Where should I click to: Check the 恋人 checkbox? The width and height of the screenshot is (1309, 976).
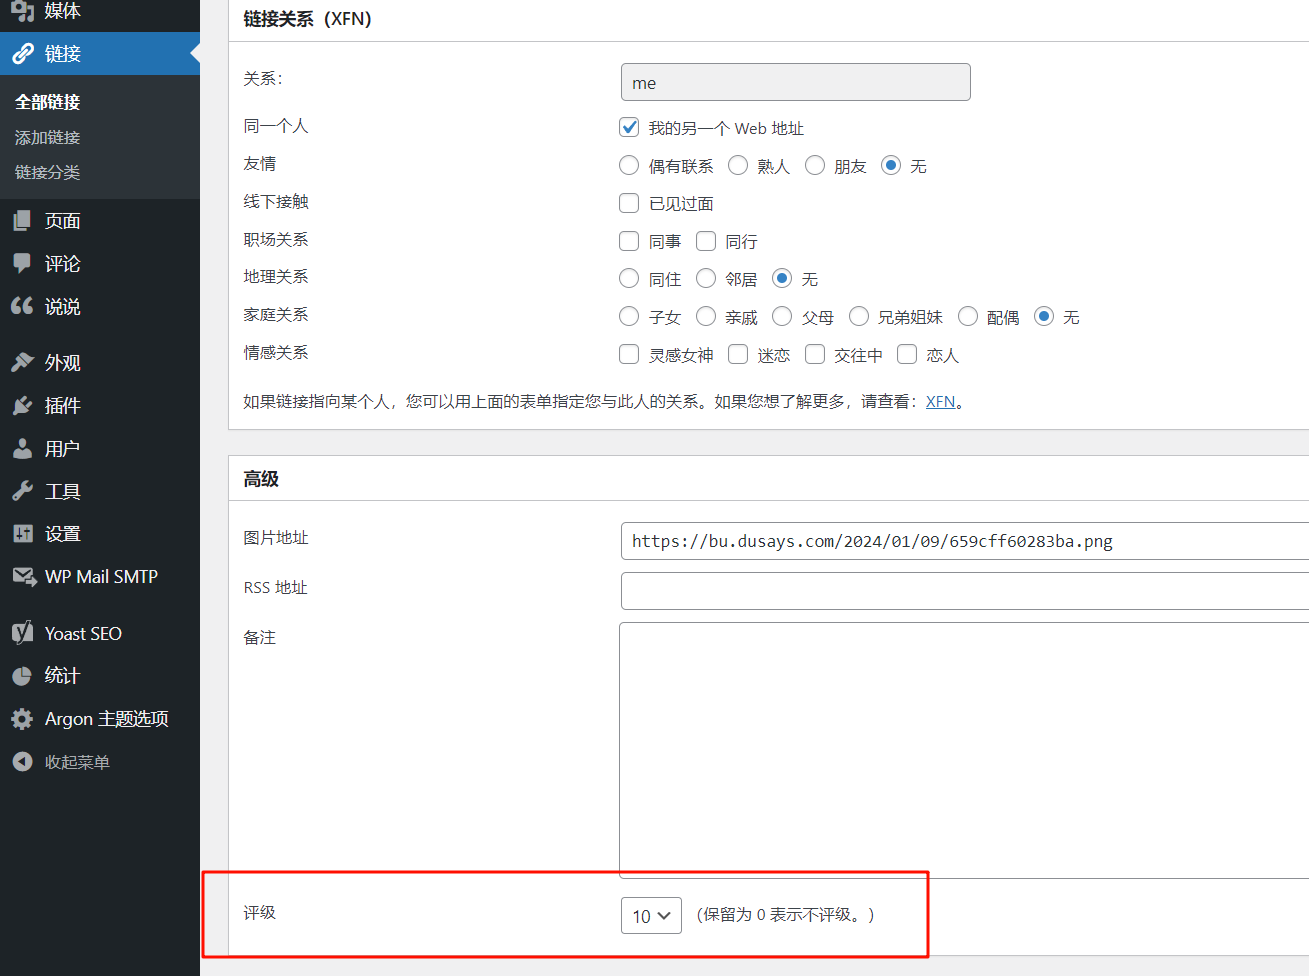click(907, 354)
